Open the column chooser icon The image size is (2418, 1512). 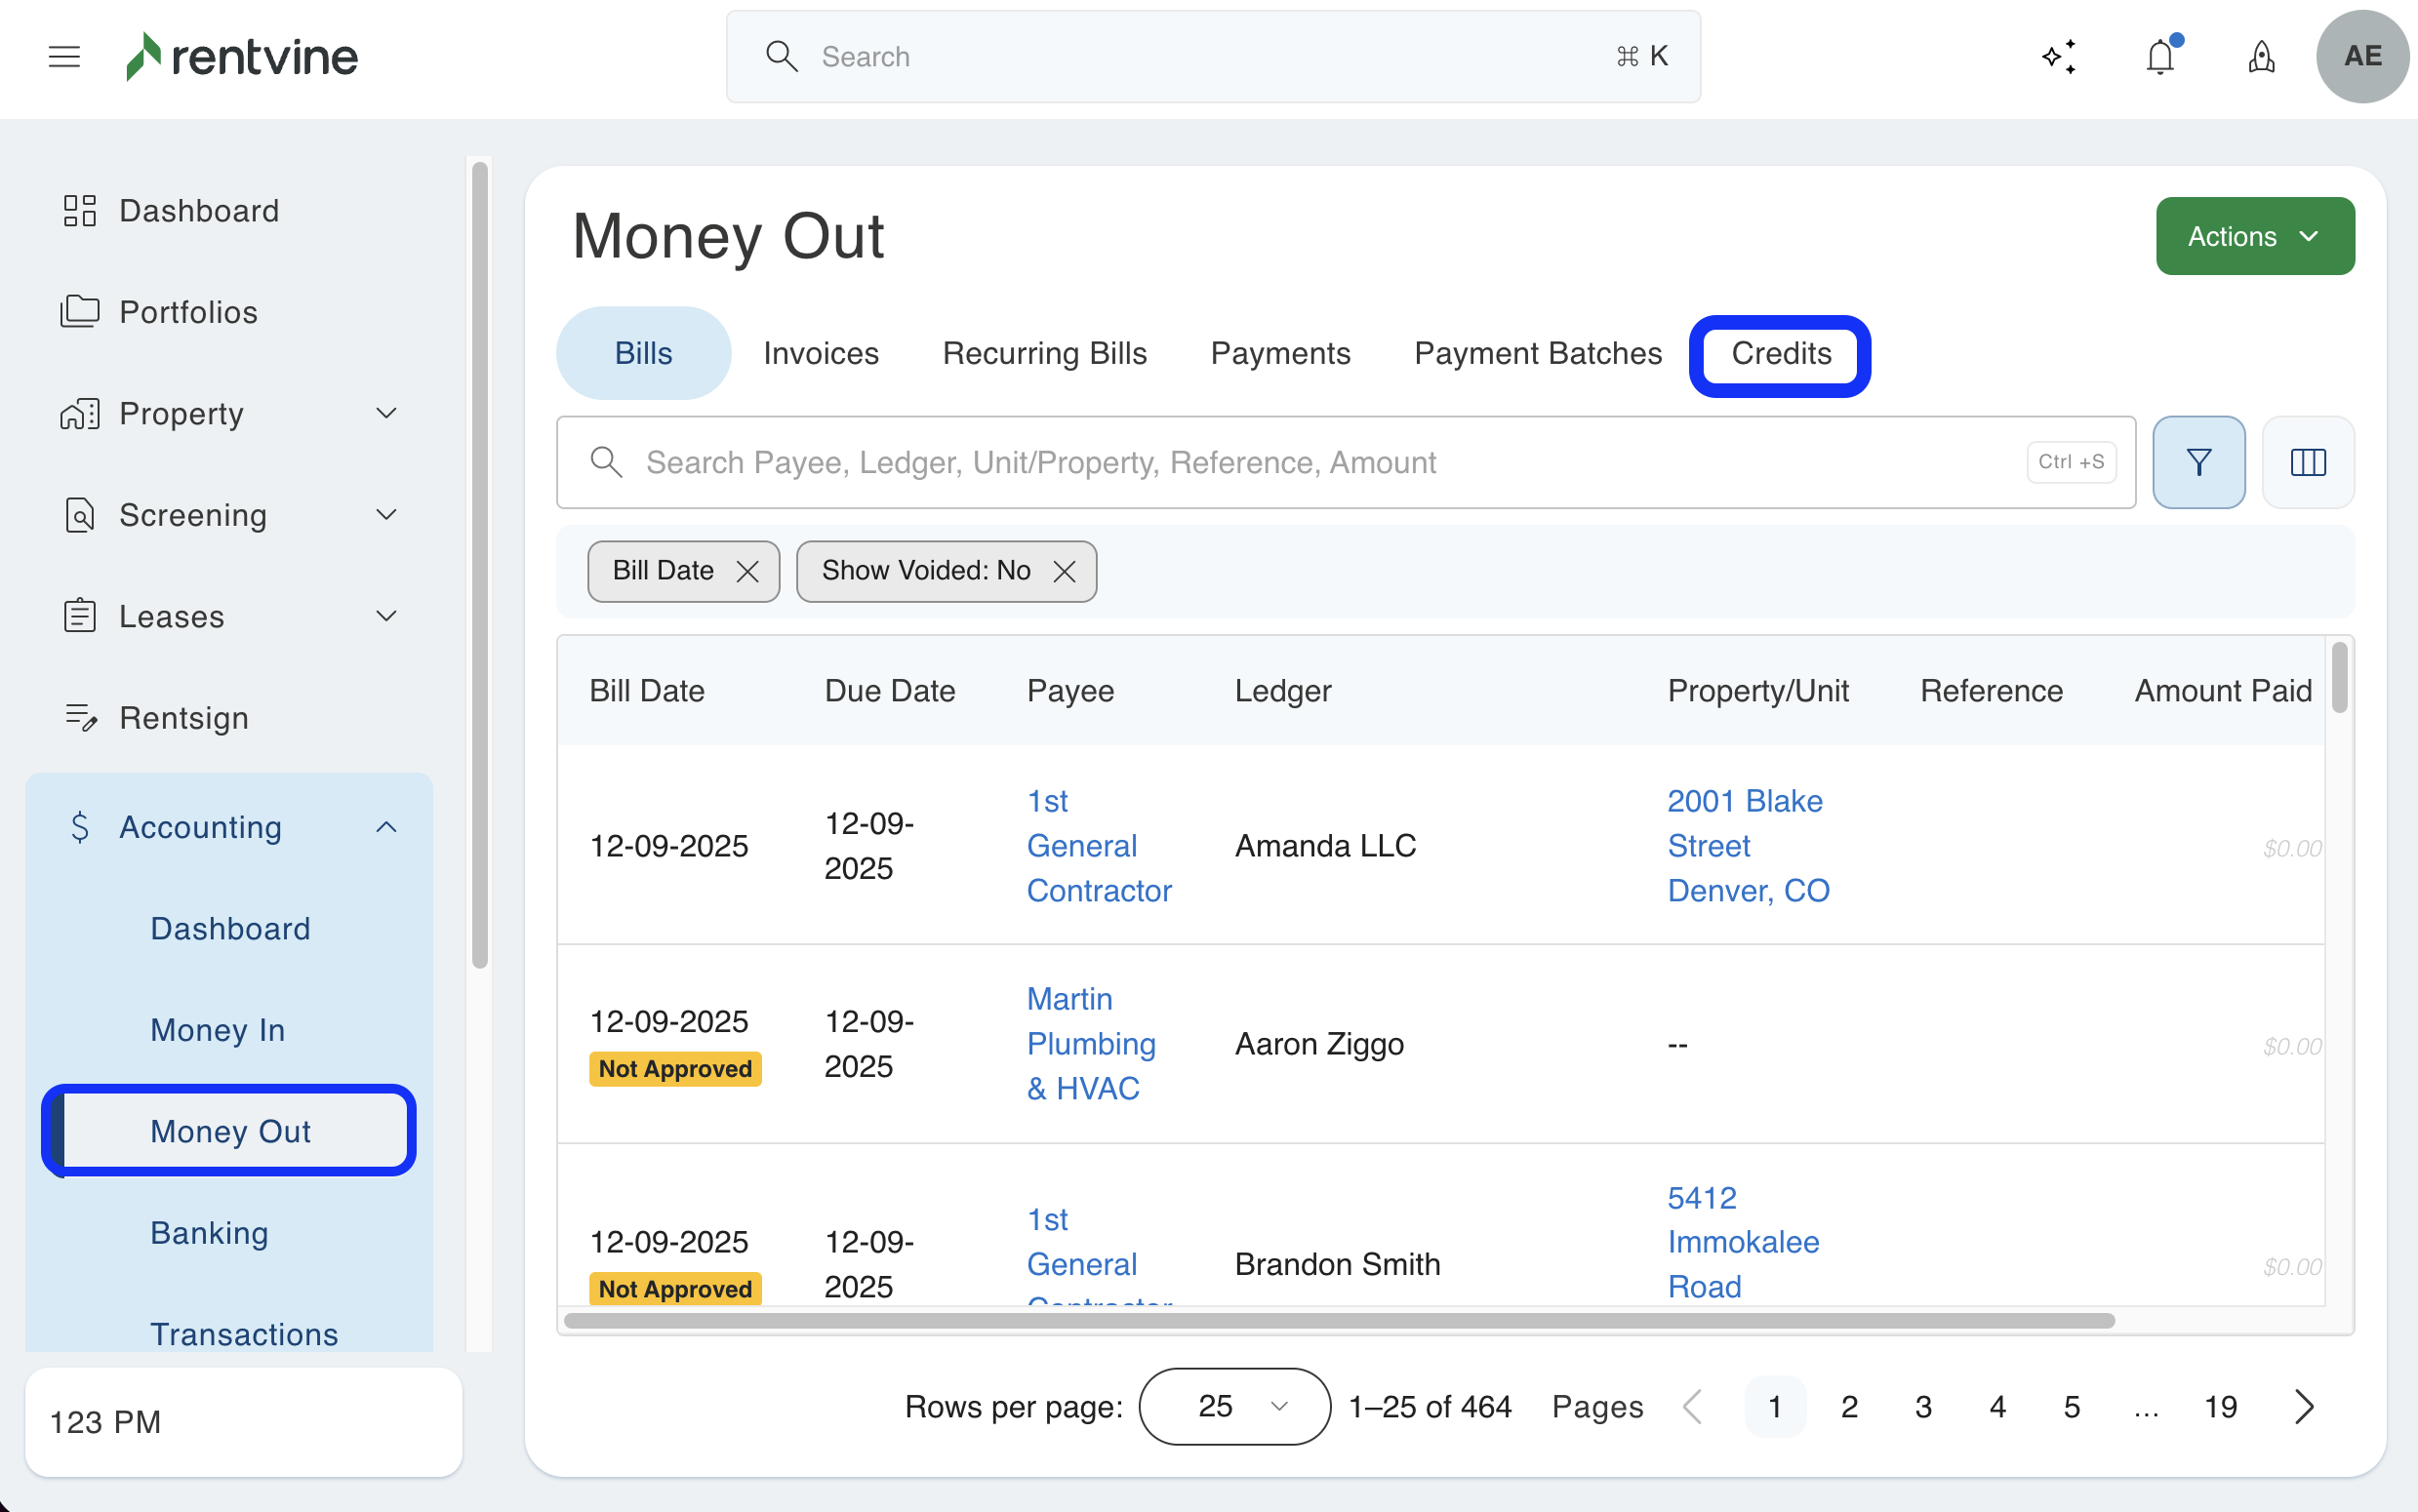click(x=2307, y=462)
